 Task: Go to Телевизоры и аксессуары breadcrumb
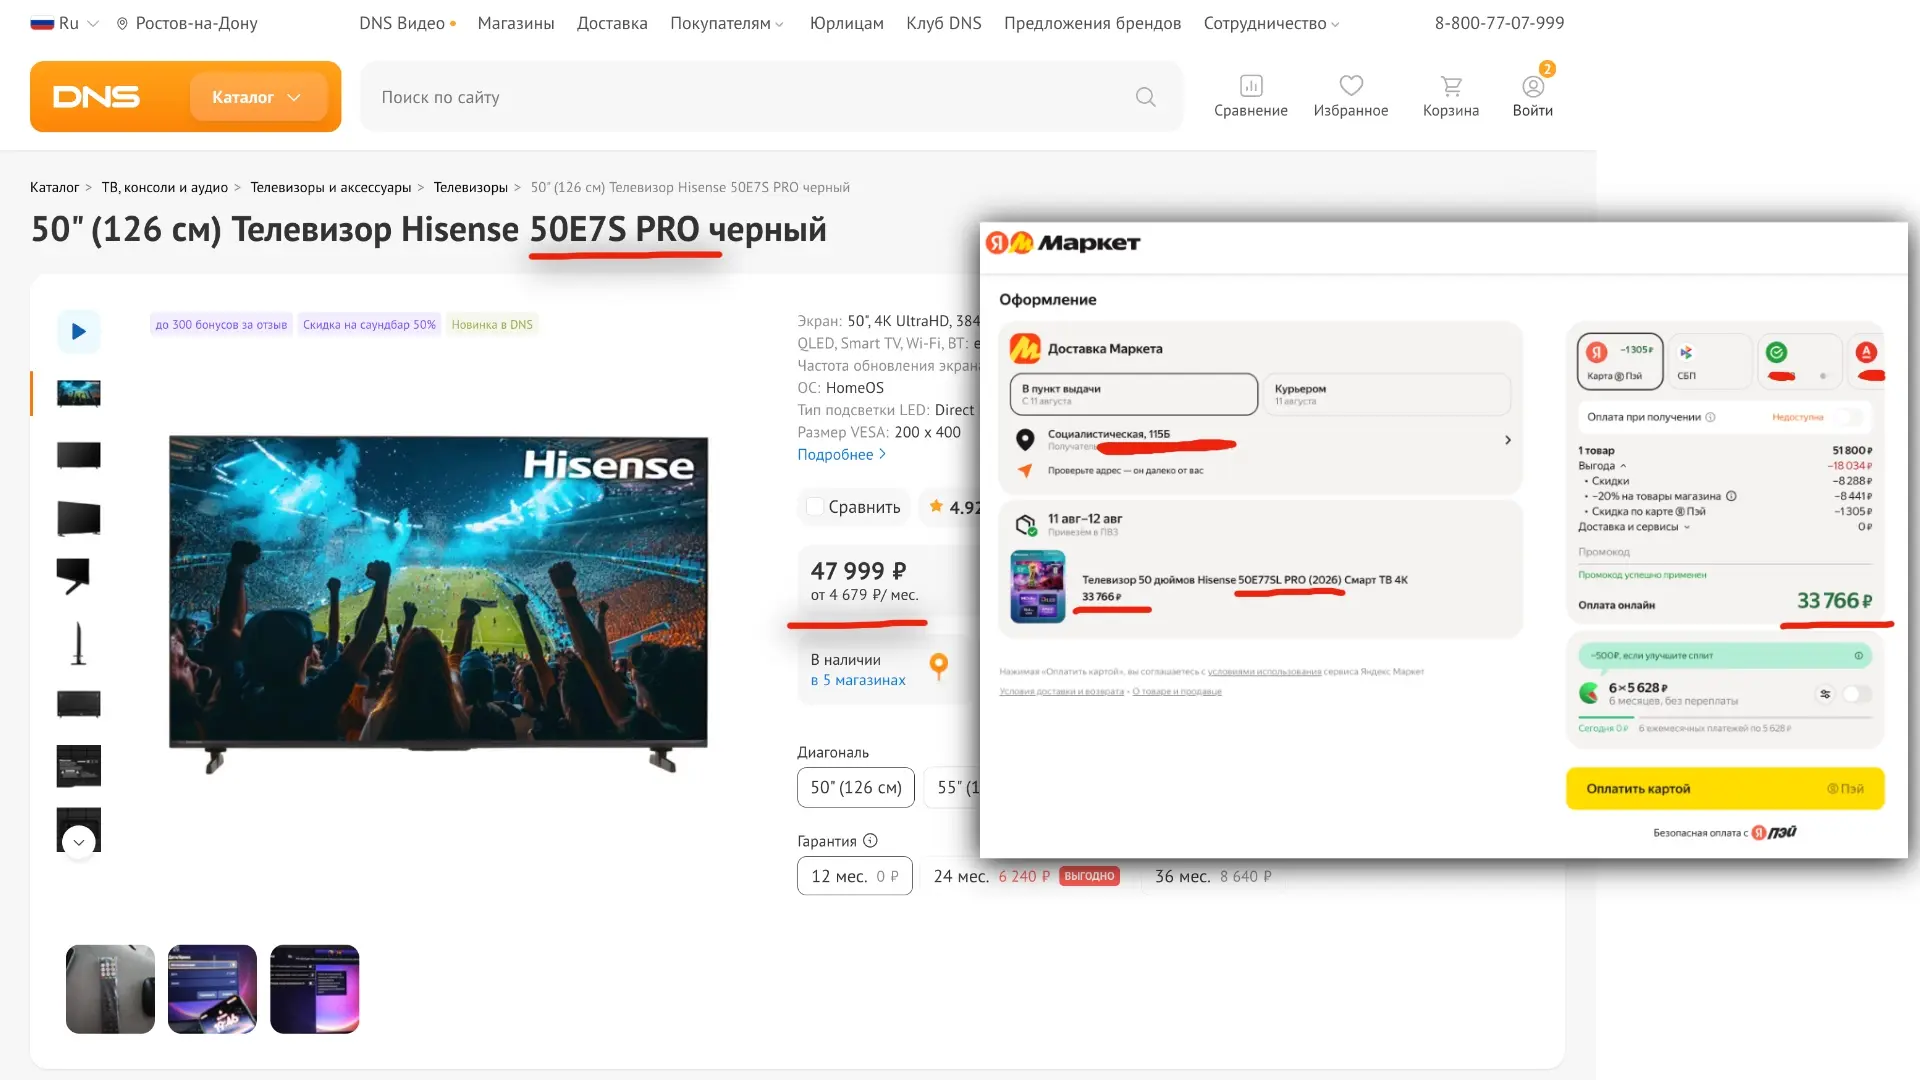coord(331,187)
